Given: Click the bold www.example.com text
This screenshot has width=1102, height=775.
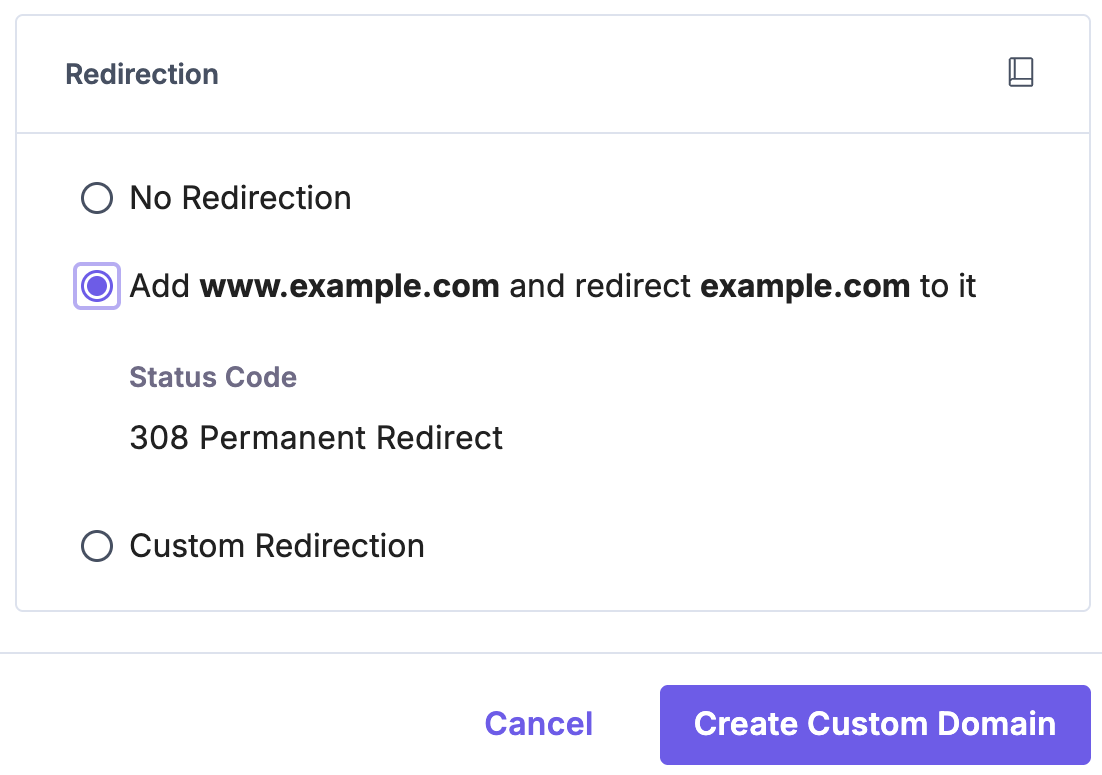Looking at the screenshot, I should (349, 286).
